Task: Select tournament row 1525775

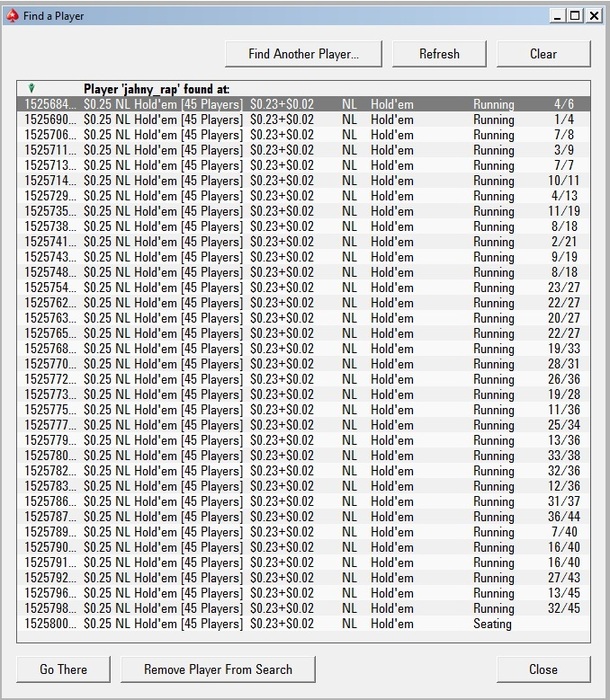Action: point(304,409)
